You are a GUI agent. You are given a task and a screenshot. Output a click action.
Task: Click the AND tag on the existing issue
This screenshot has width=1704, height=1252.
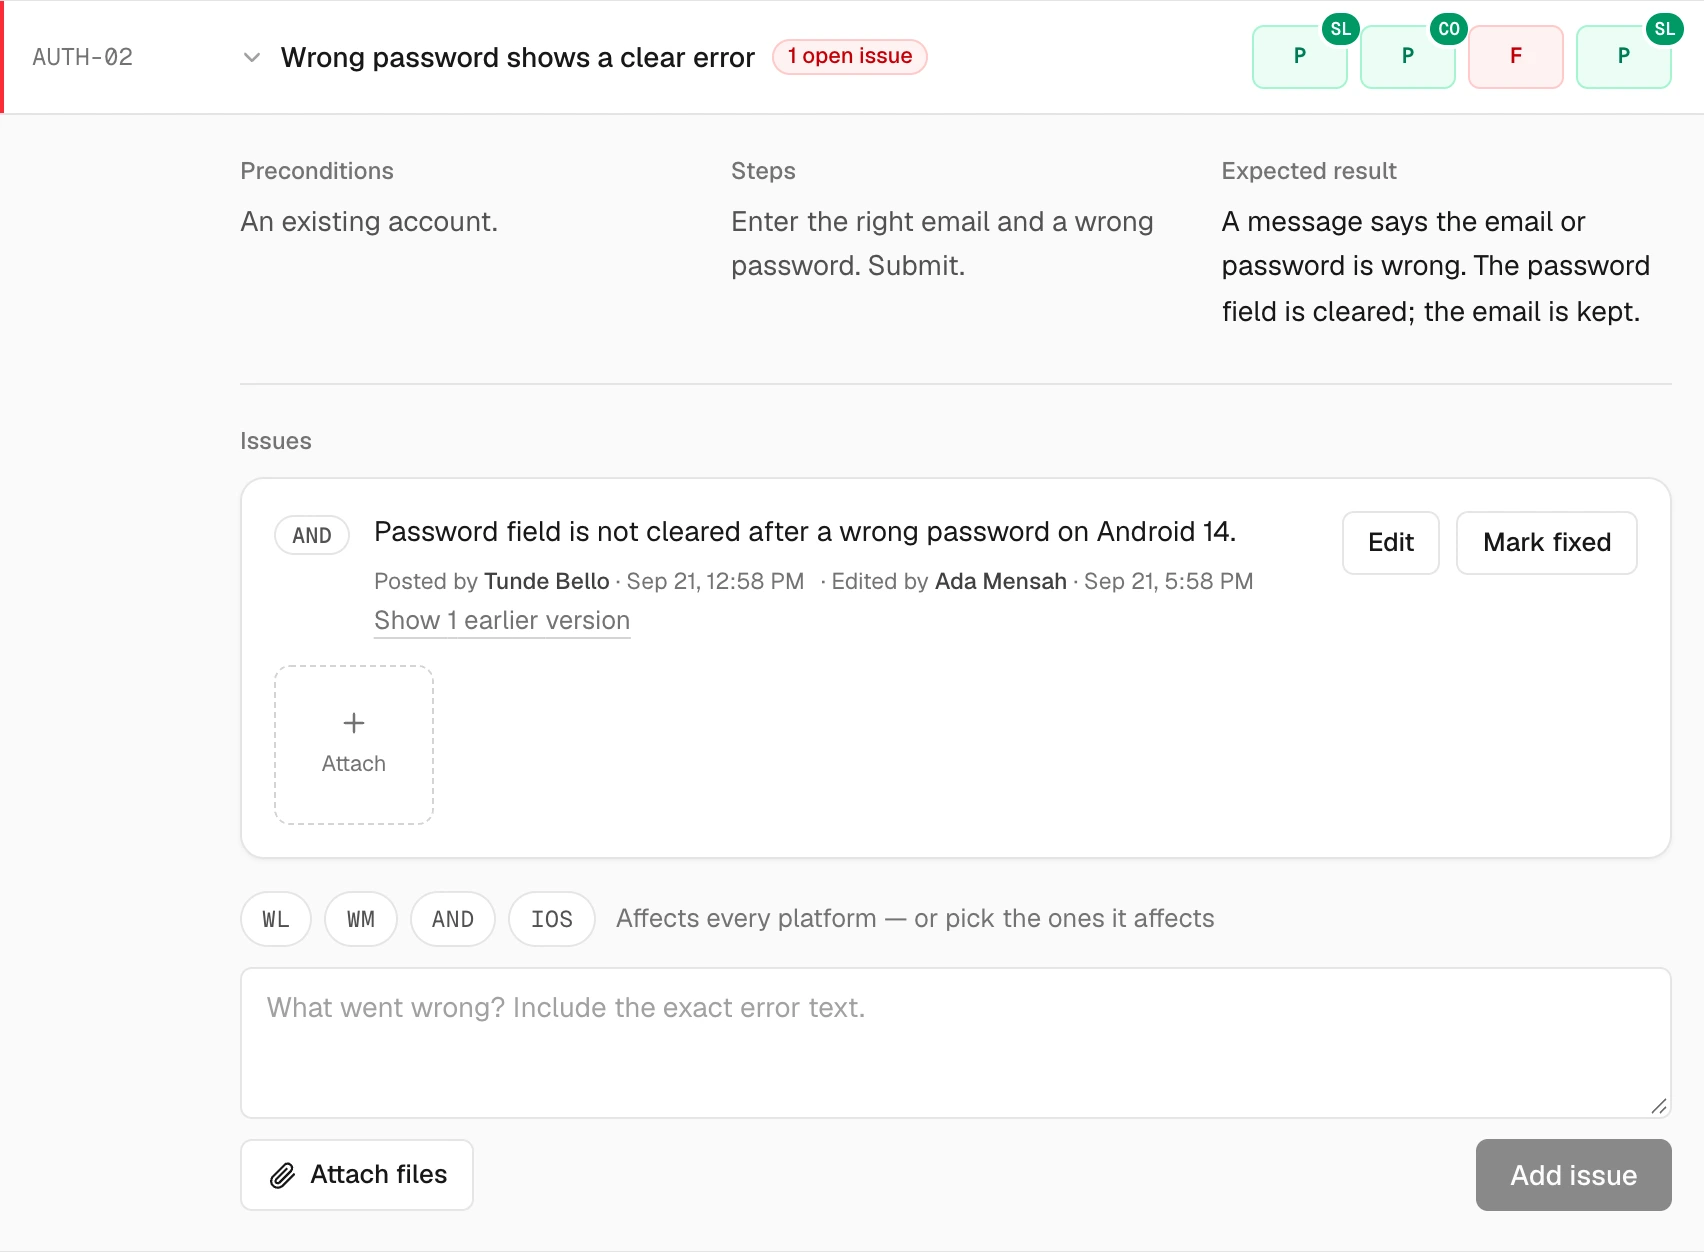coord(312,535)
